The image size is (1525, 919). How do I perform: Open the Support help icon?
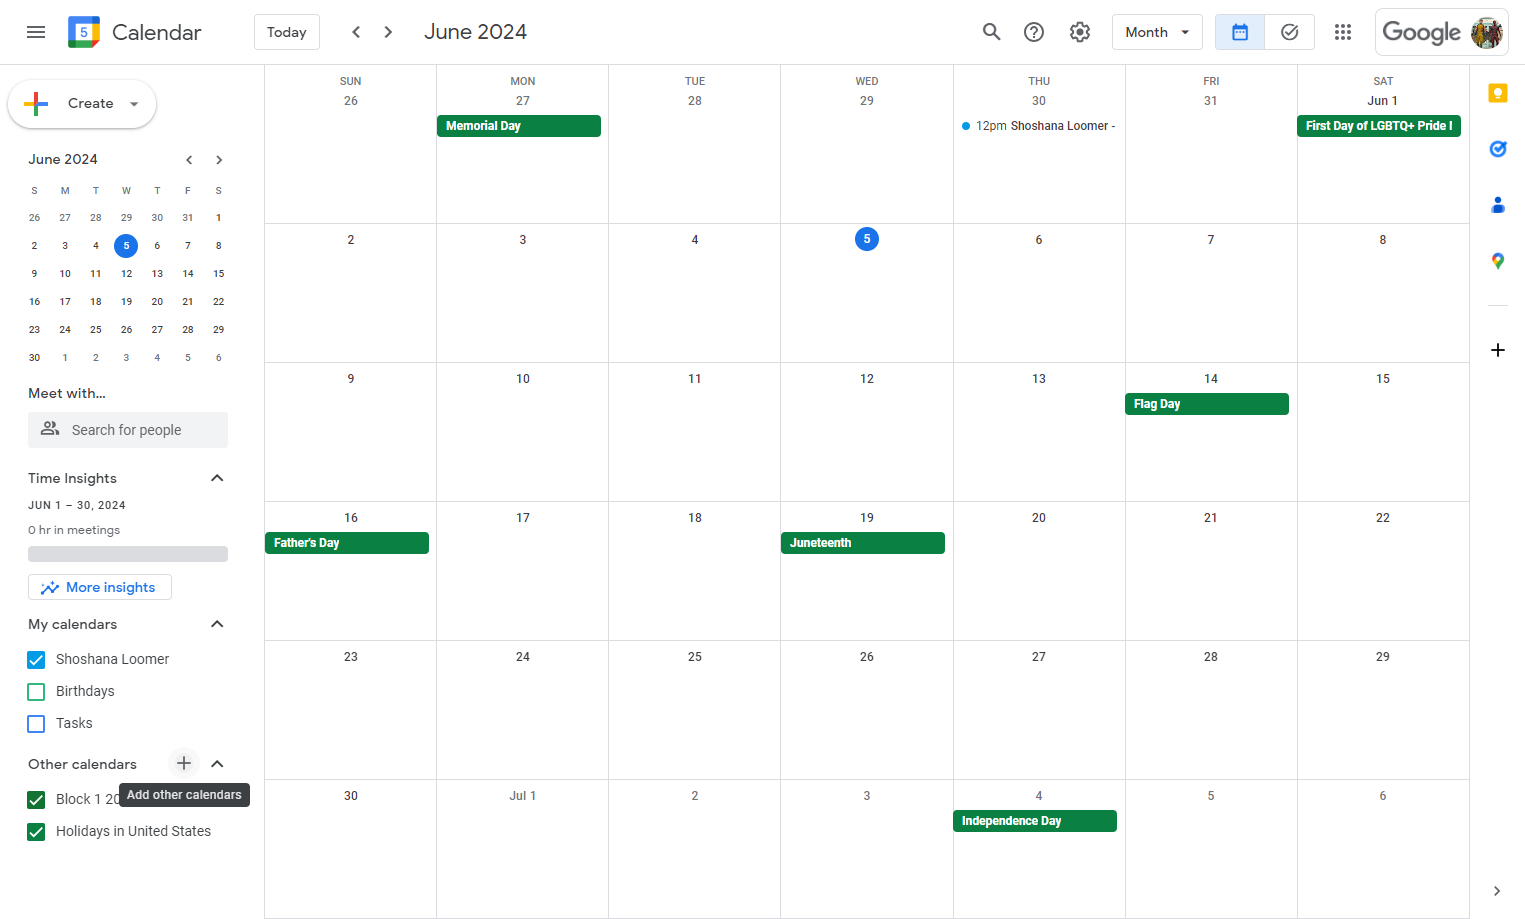pyautogui.click(x=1034, y=32)
